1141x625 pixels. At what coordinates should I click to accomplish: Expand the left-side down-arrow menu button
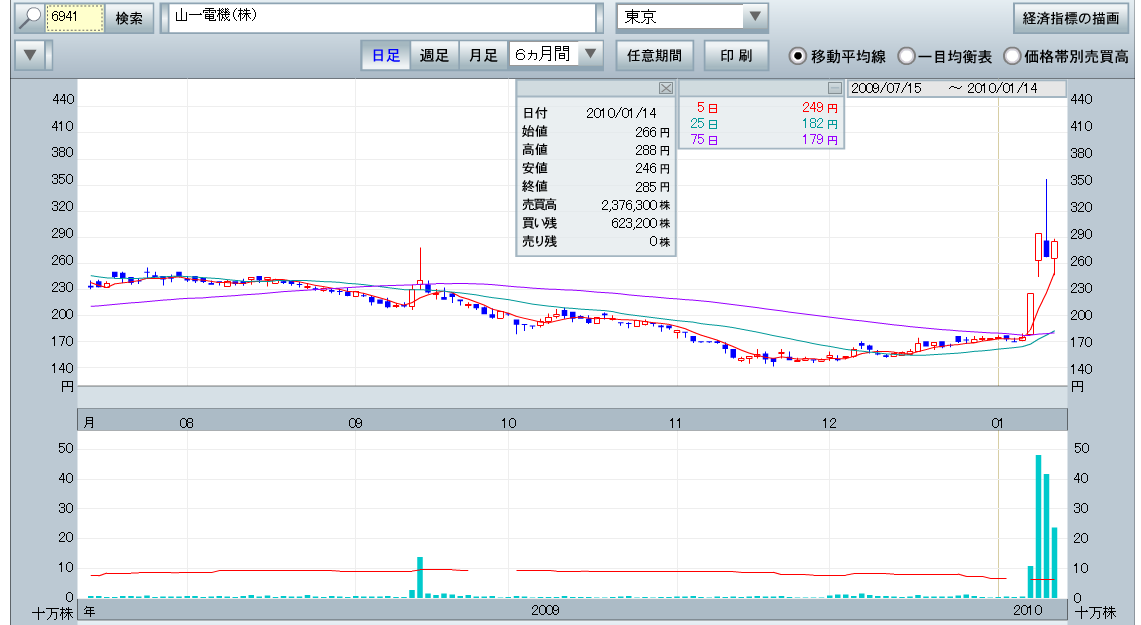coord(32,55)
